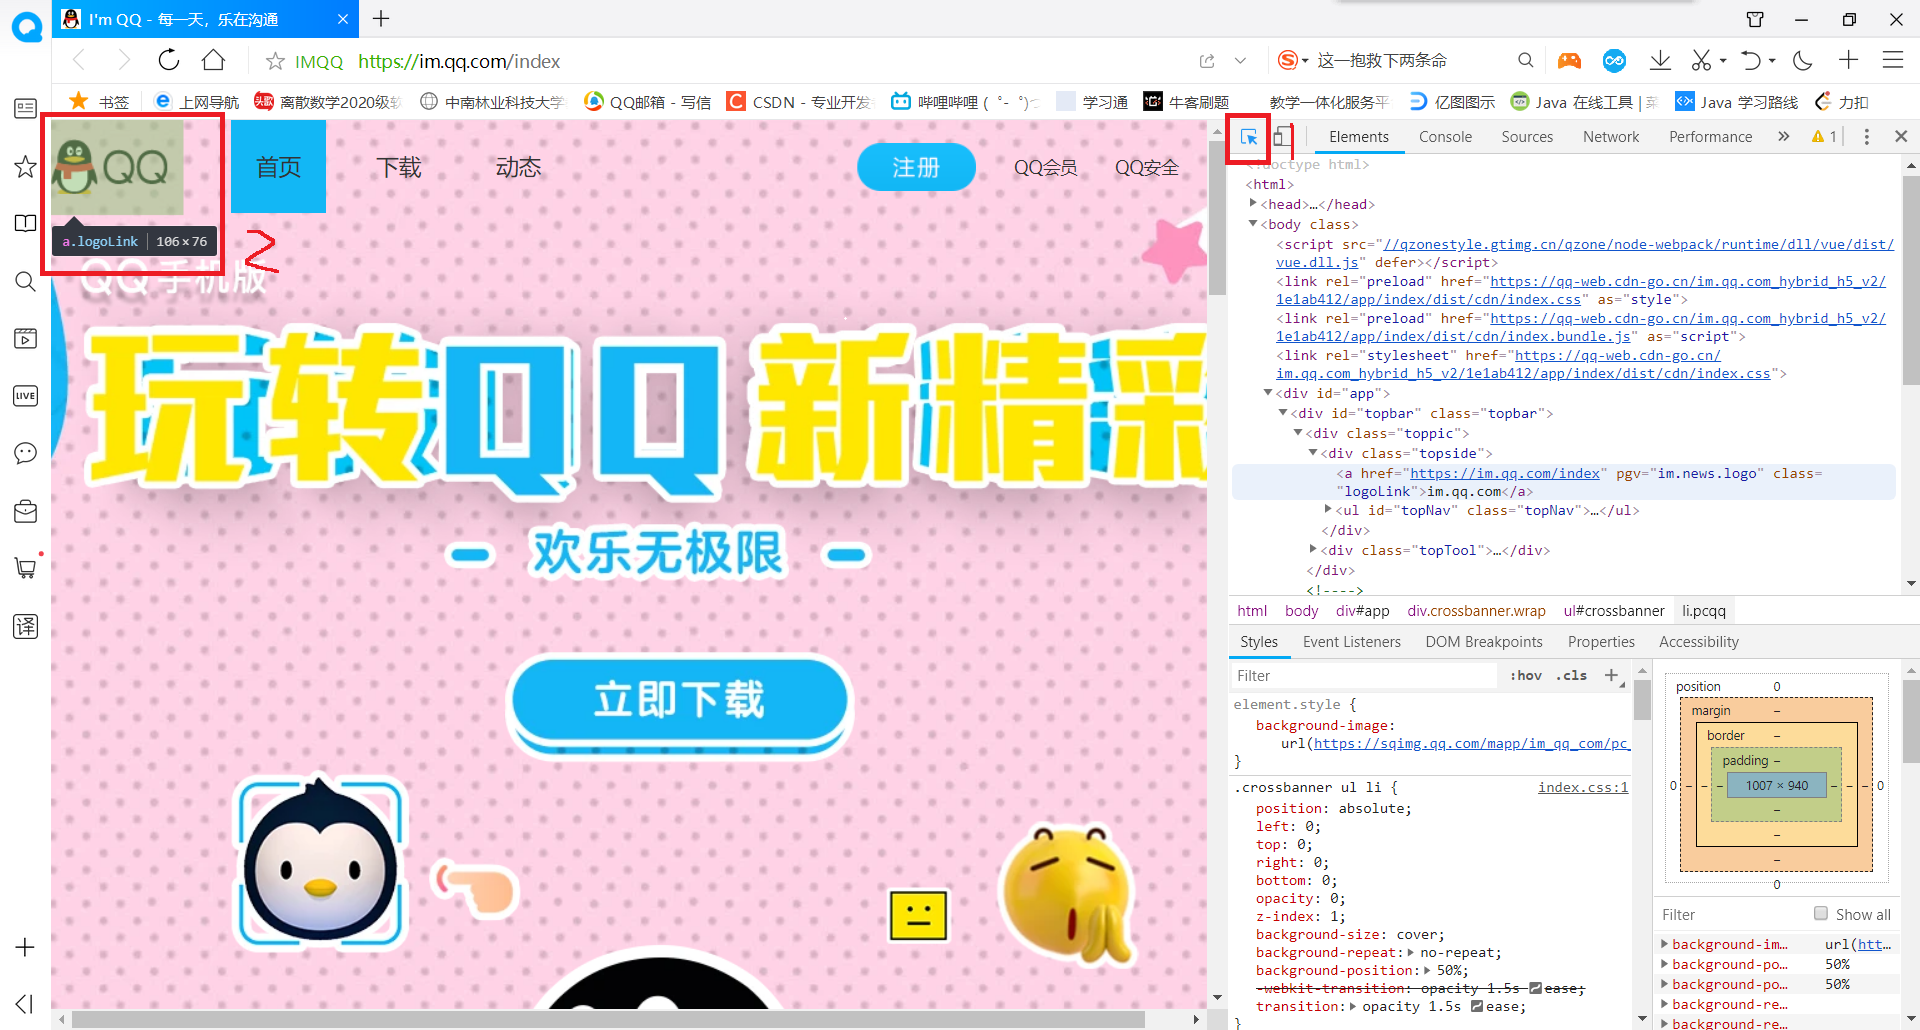Open the screenshot scissors tool in toolbar
Image resolution: width=1920 pixels, height=1030 pixels.
pyautogui.click(x=1701, y=60)
